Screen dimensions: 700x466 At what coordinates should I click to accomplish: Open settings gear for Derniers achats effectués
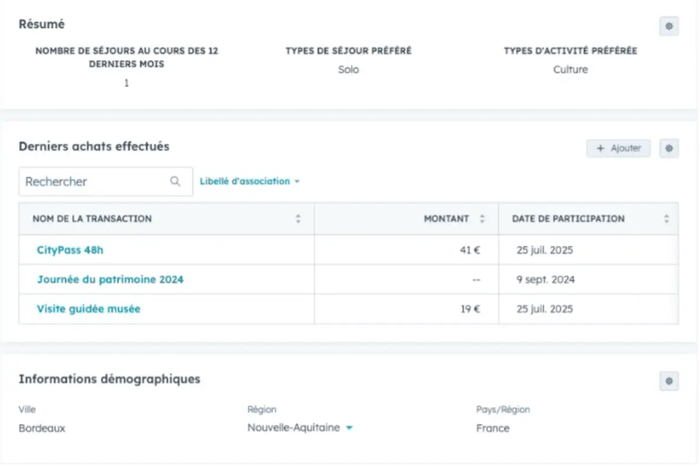point(669,148)
